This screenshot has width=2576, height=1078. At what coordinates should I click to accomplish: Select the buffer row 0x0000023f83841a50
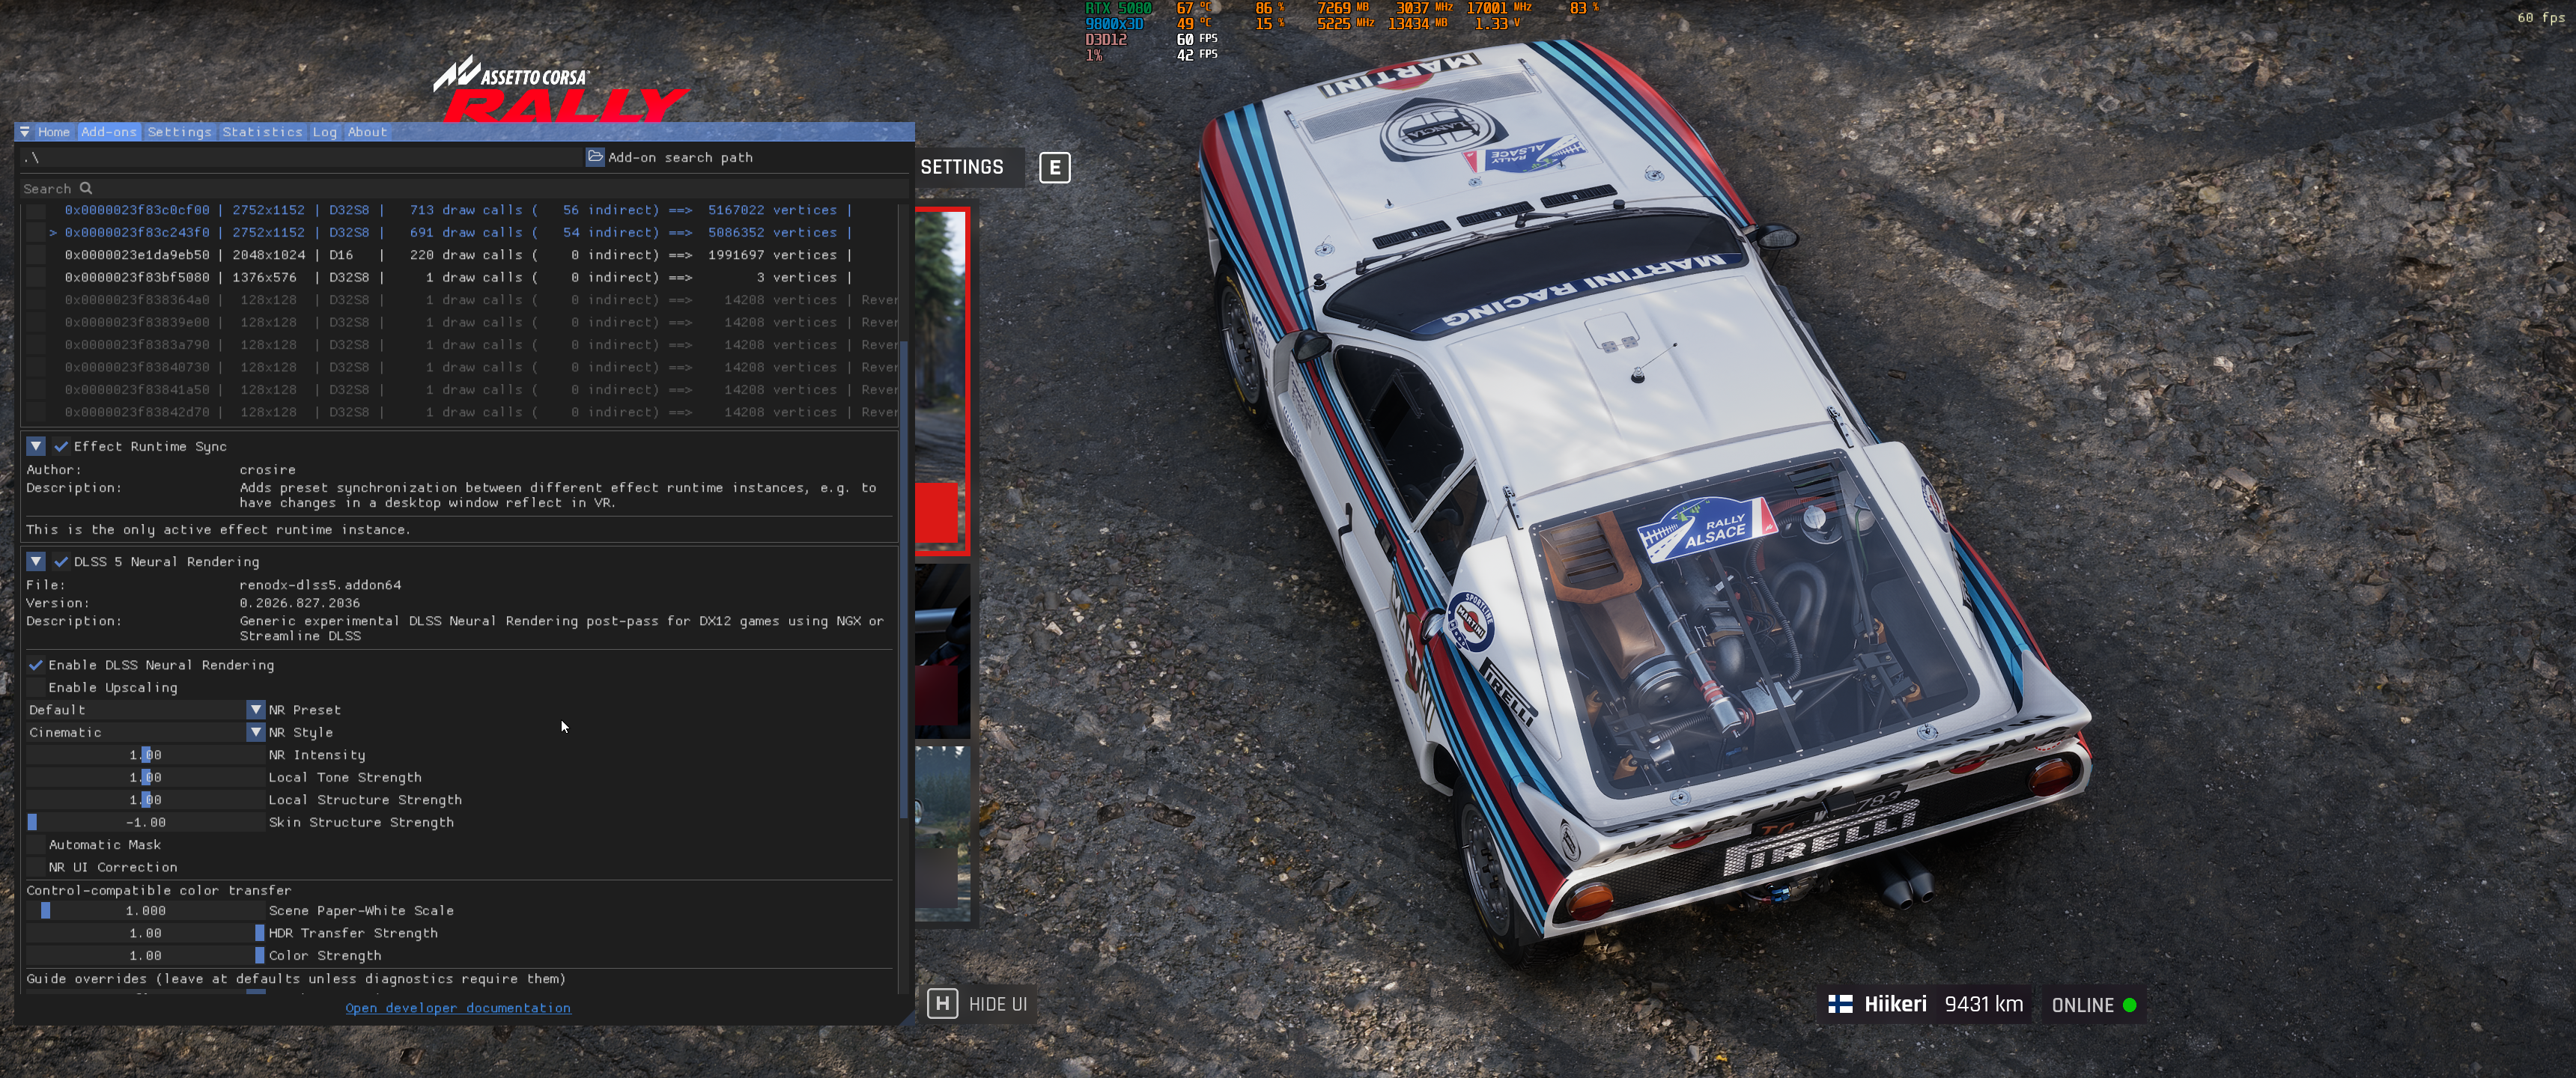[x=480, y=390]
